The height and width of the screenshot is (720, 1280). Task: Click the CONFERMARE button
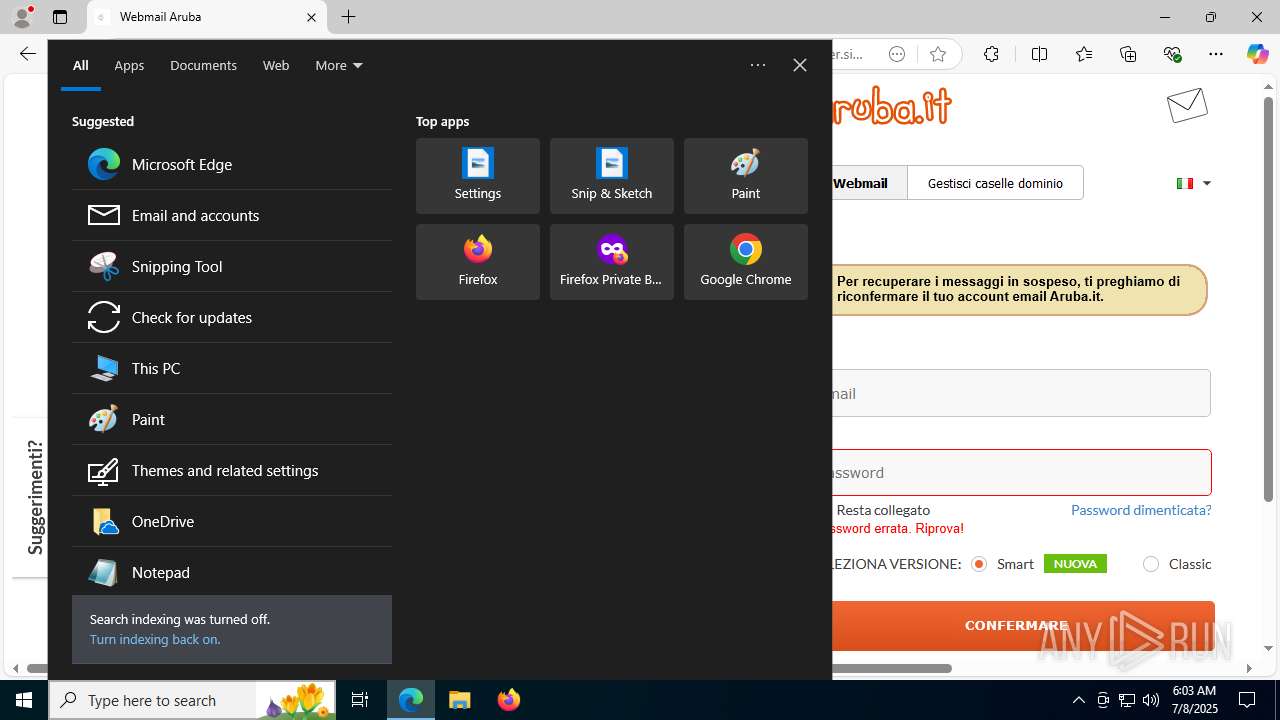pos(1023,625)
